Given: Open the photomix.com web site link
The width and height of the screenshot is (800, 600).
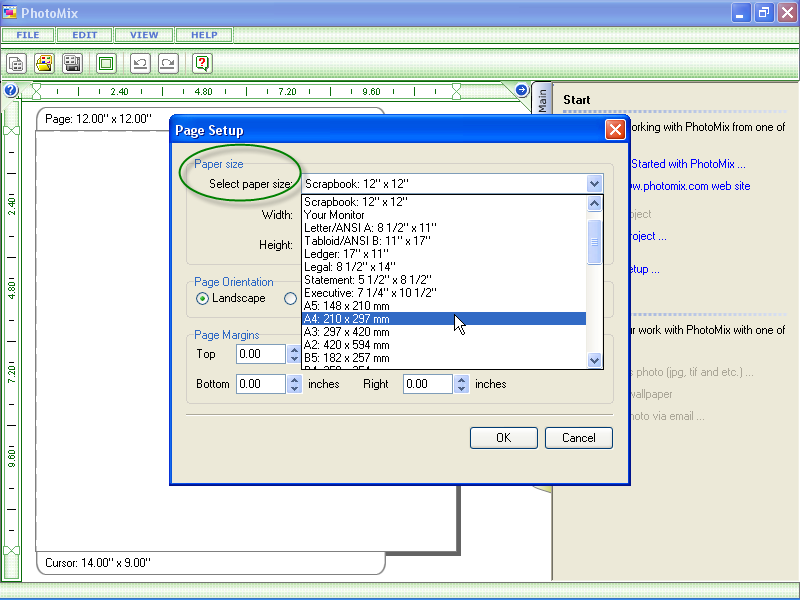Looking at the screenshot, I should pyautogui.click(x=691, y=186).
